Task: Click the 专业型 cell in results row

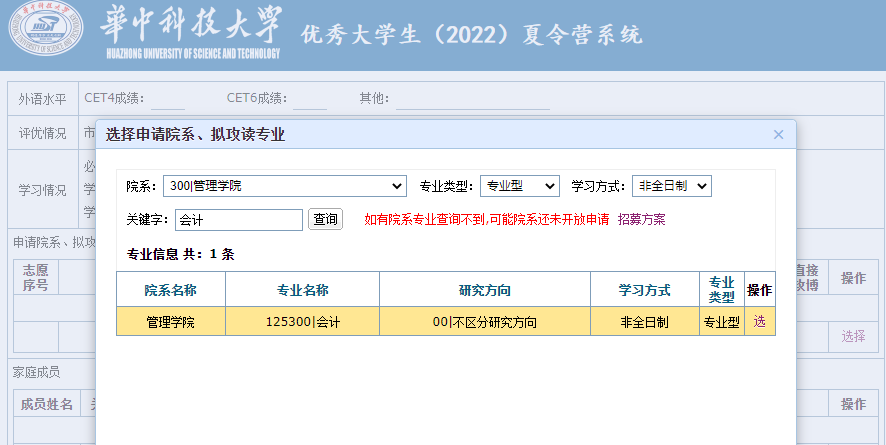Action: pos(722,322)
